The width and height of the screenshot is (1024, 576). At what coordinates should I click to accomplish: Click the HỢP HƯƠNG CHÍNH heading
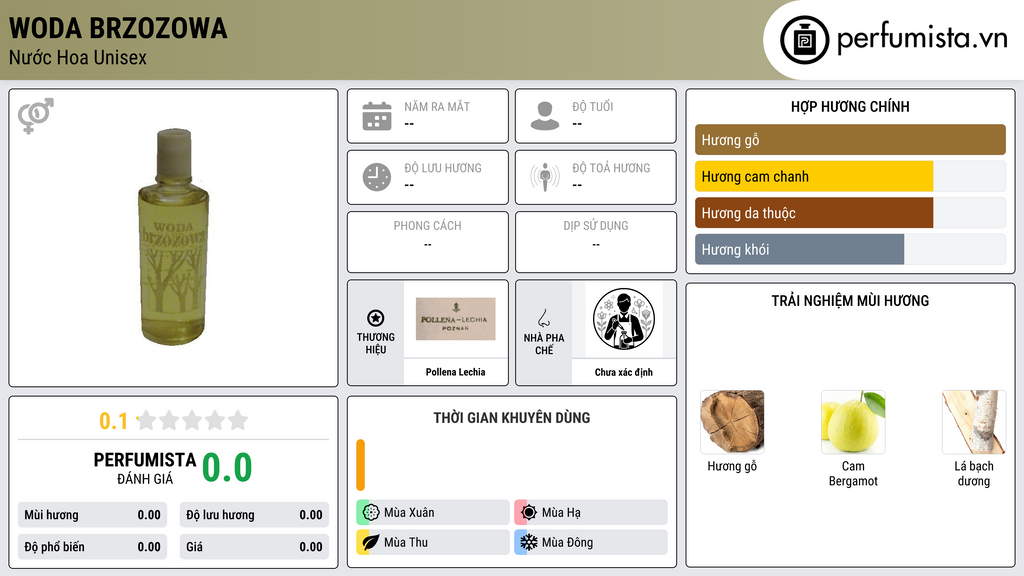[x=850, y=106]
